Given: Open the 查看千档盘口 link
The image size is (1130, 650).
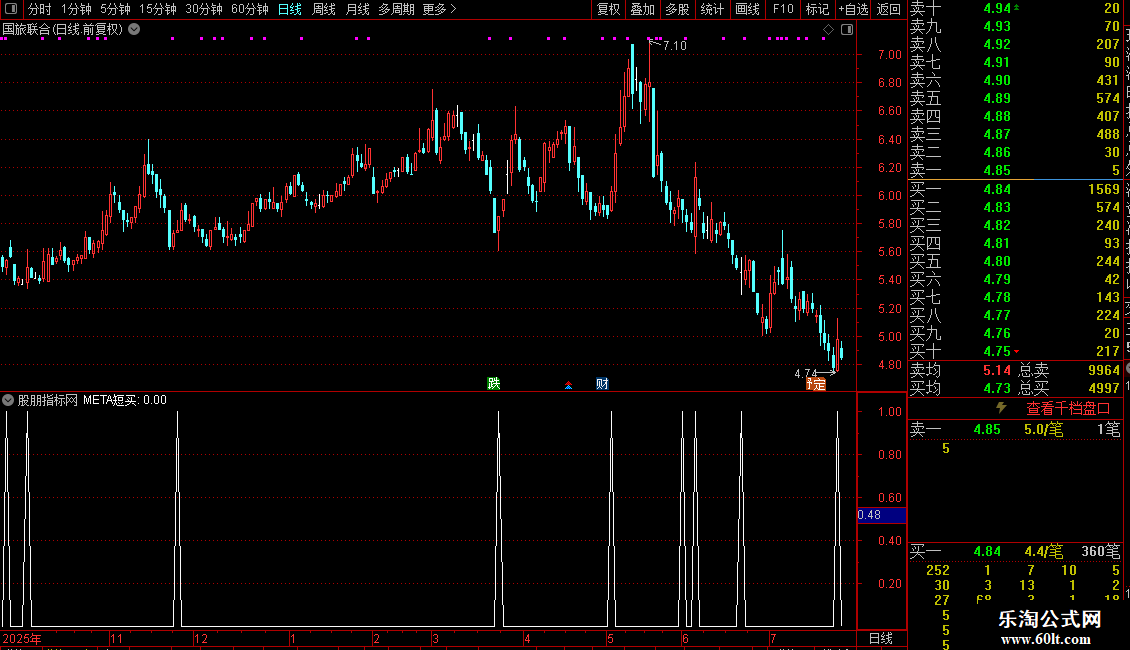Looking at the screenshot, I should [1068, 409].
